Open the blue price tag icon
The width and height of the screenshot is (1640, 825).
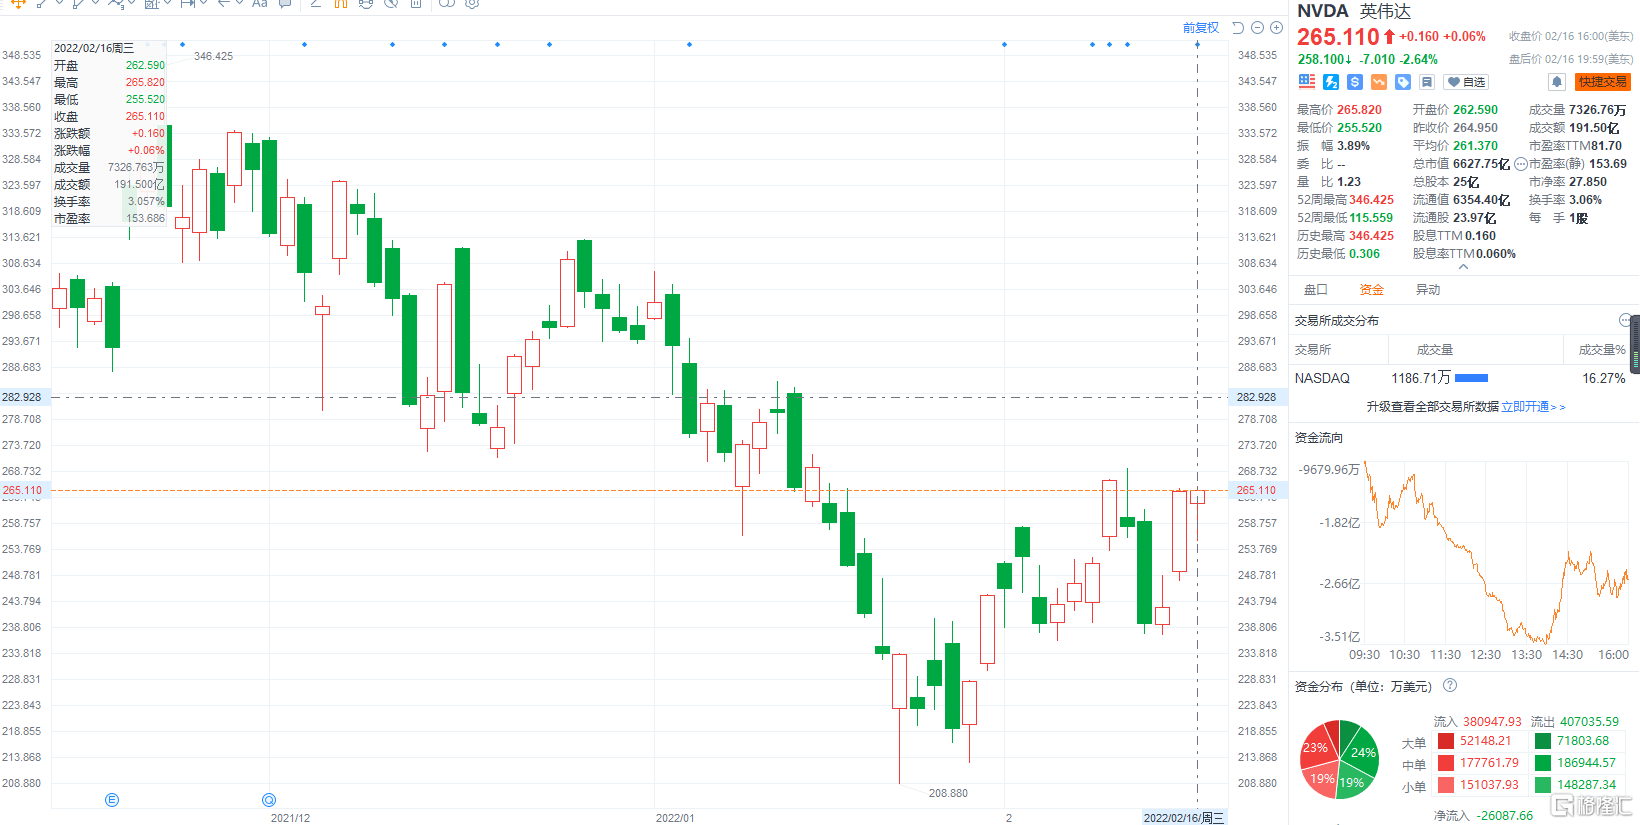click(1403, 82)
